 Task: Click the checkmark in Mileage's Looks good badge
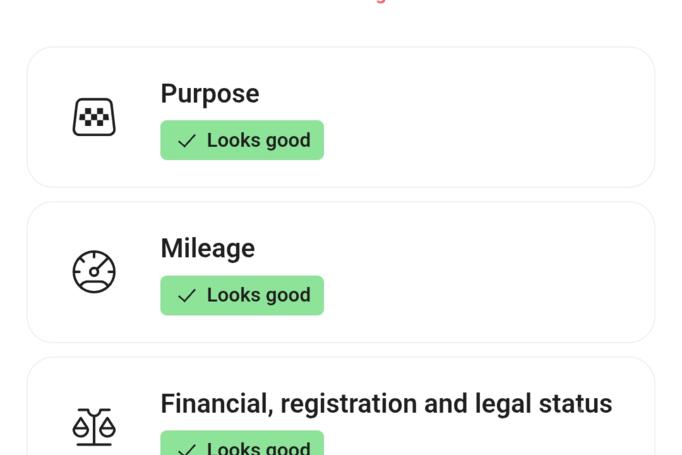[x=187, y=296]
